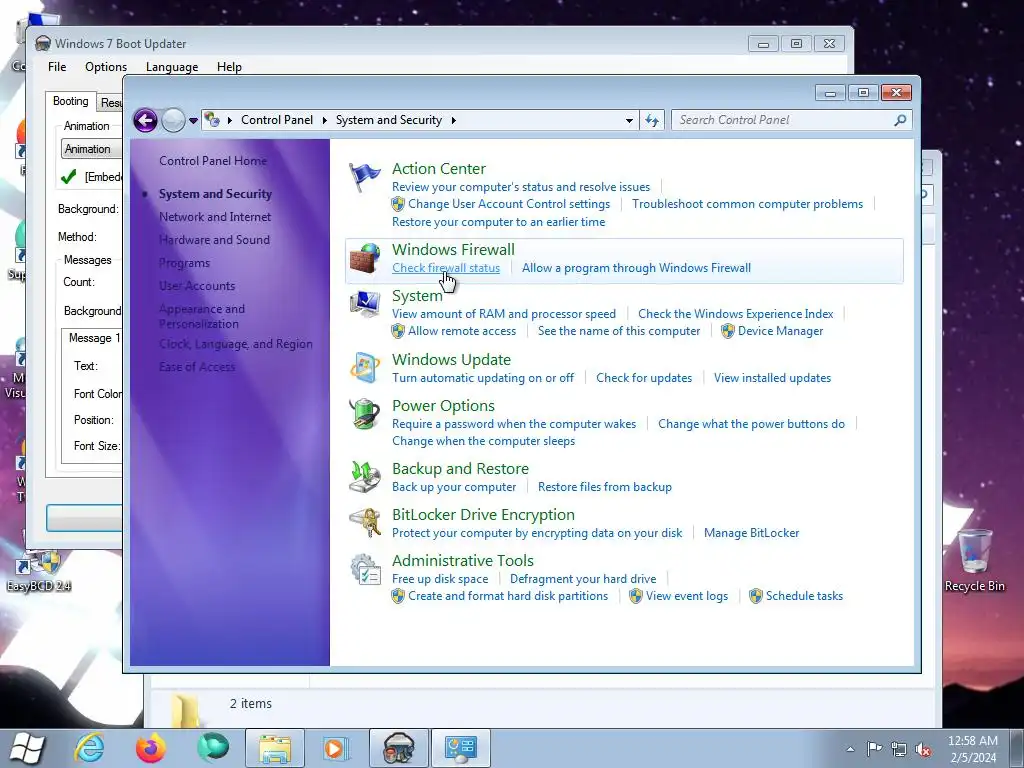Open Allow a program through Windows Firewall
Viewport: 1024px width, 768px height.
(x=636, y=268)
